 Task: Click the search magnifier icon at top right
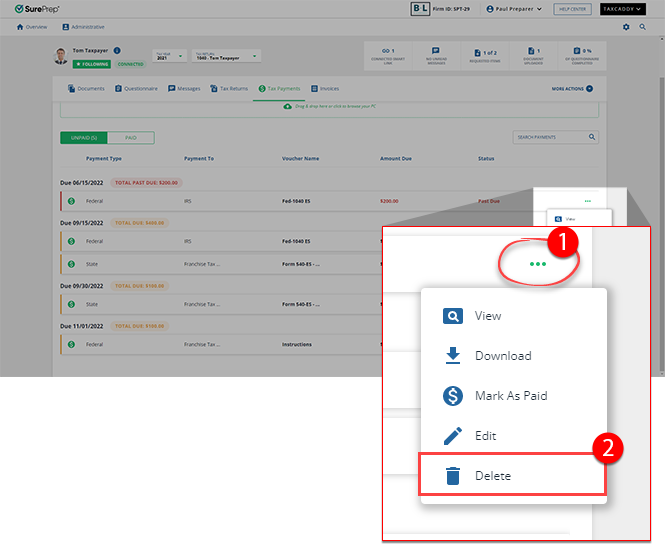coord(642,27)
